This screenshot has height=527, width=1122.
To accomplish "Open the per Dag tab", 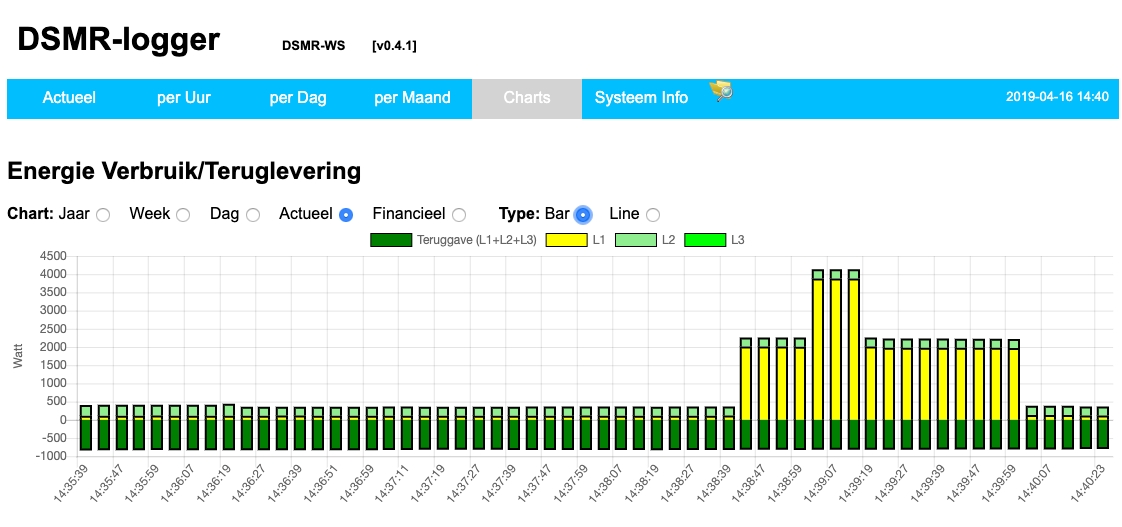I will [298, 98].
